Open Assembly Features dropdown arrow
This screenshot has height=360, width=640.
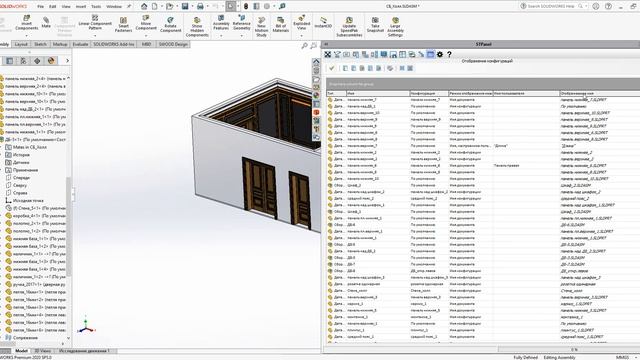[x=221, y=36]
